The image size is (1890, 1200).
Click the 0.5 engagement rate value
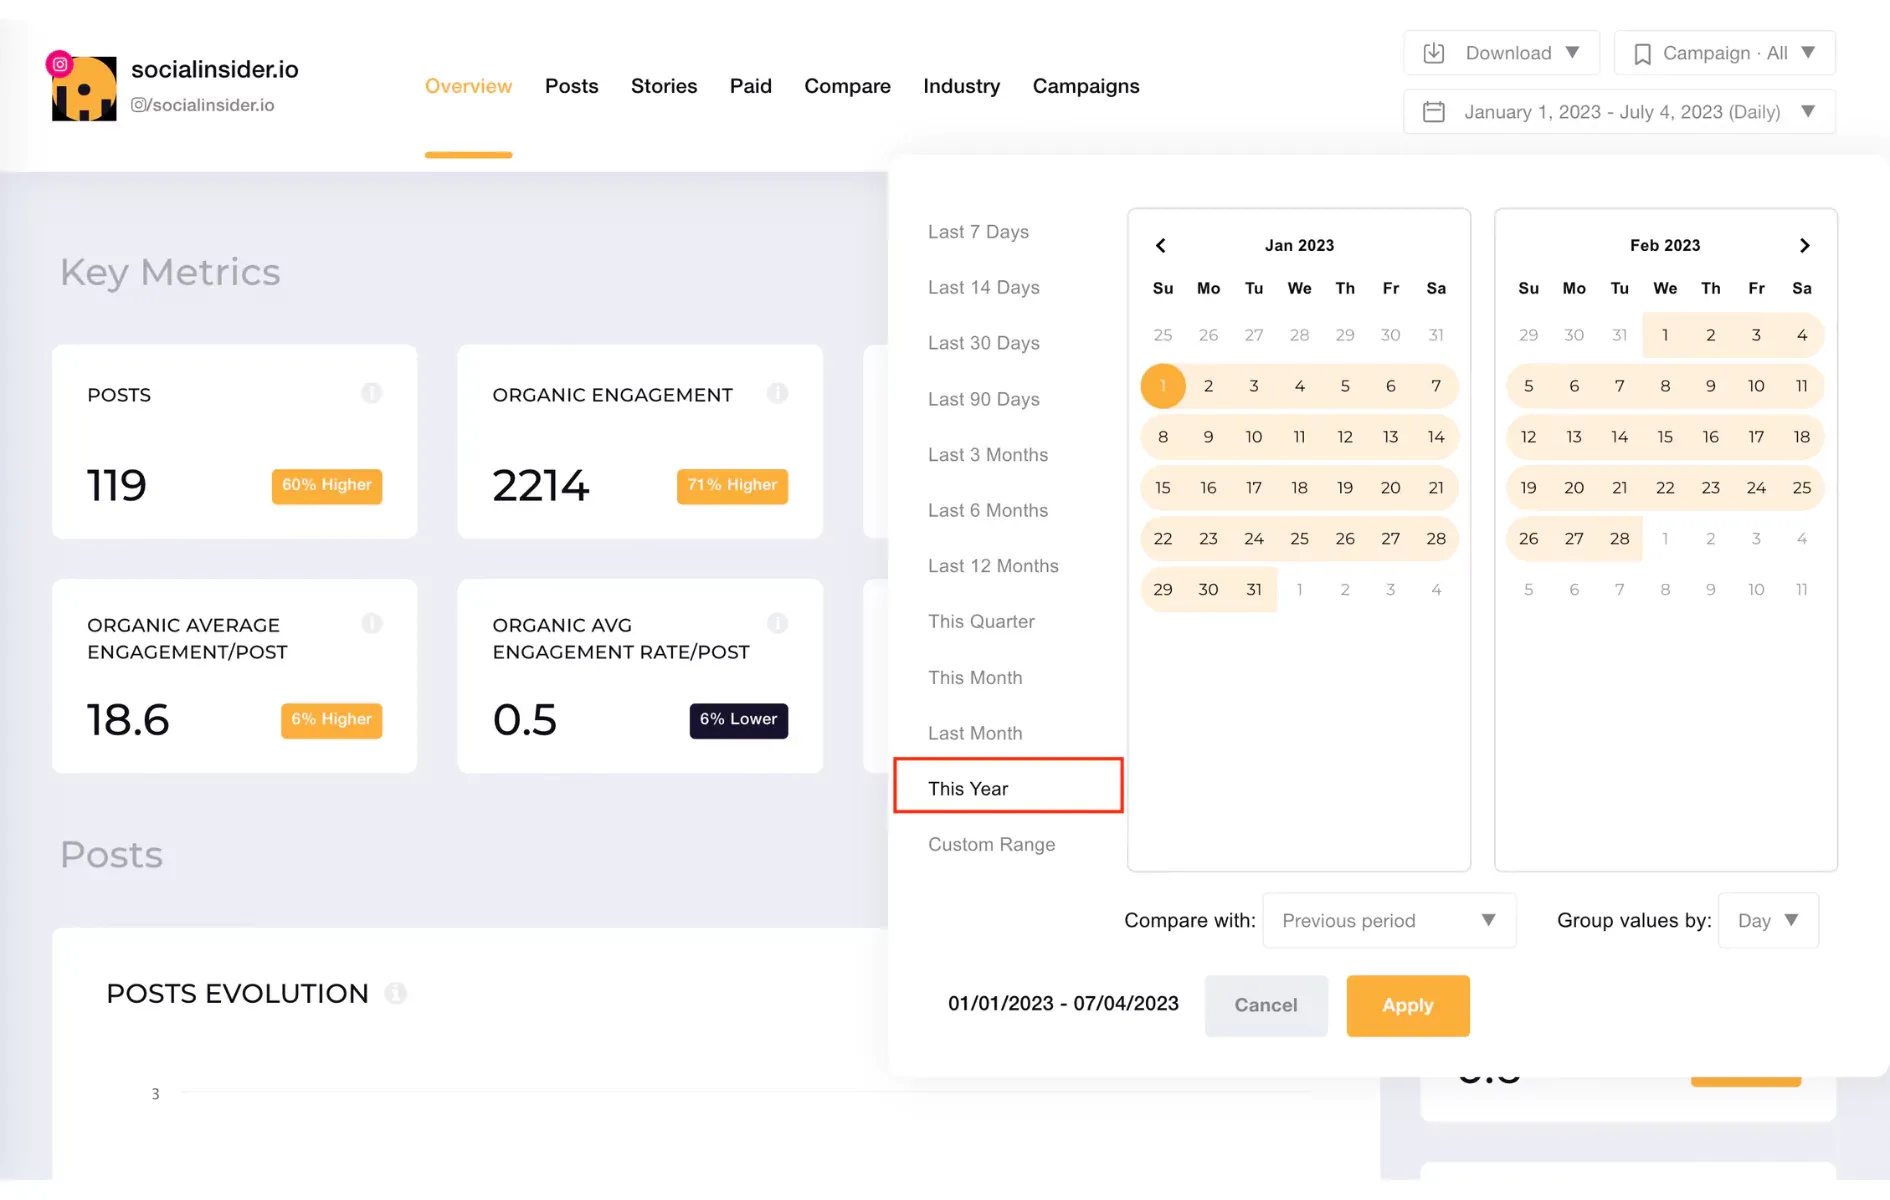pyautogui.click(x=525, y=720)
